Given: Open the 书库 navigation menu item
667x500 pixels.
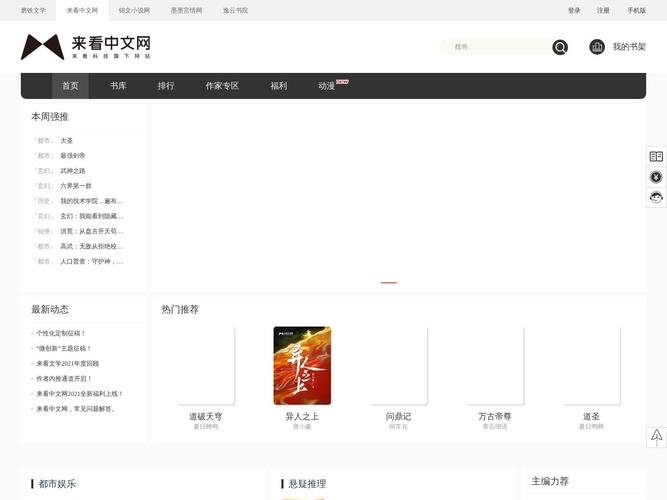Looking at the screenshot, I should tap(118, 86).
